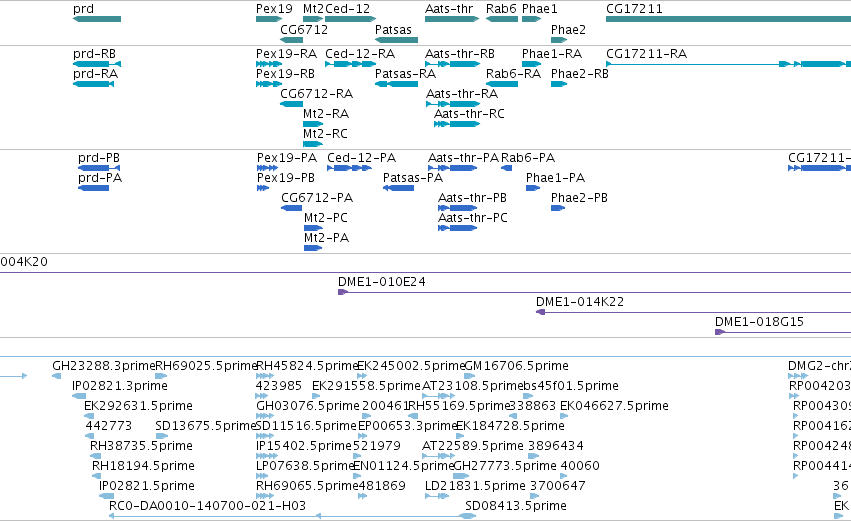The image size is (851, 521).
Task: Click the Aats-thr-PC protein
Action: click(458, 228)
